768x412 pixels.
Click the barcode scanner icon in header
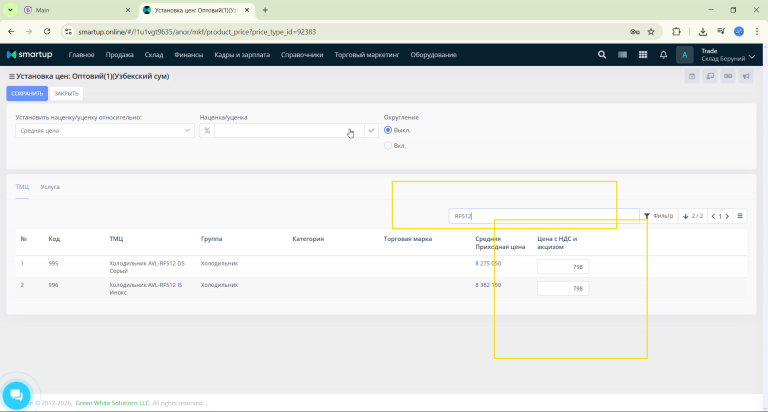[x=622, y=55]
